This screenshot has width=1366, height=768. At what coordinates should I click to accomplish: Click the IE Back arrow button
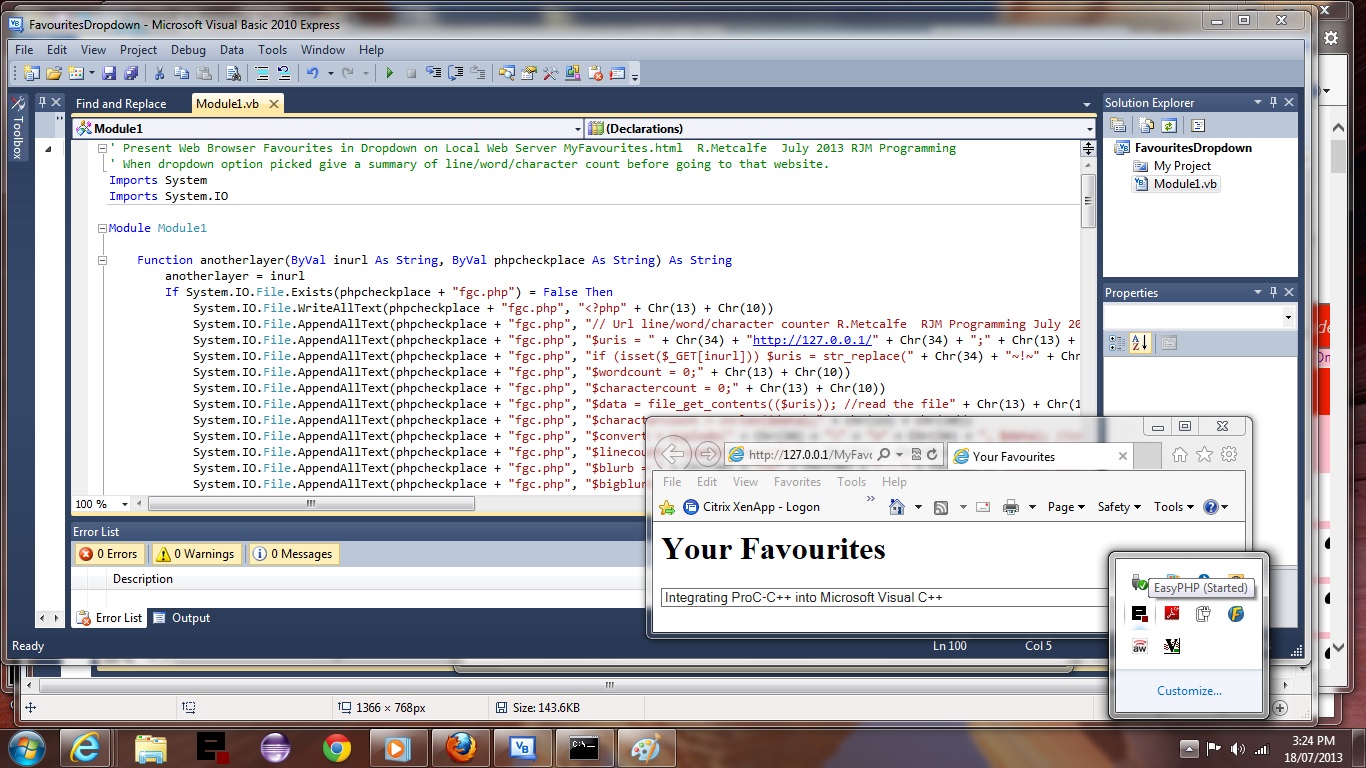tap(673, 455)
